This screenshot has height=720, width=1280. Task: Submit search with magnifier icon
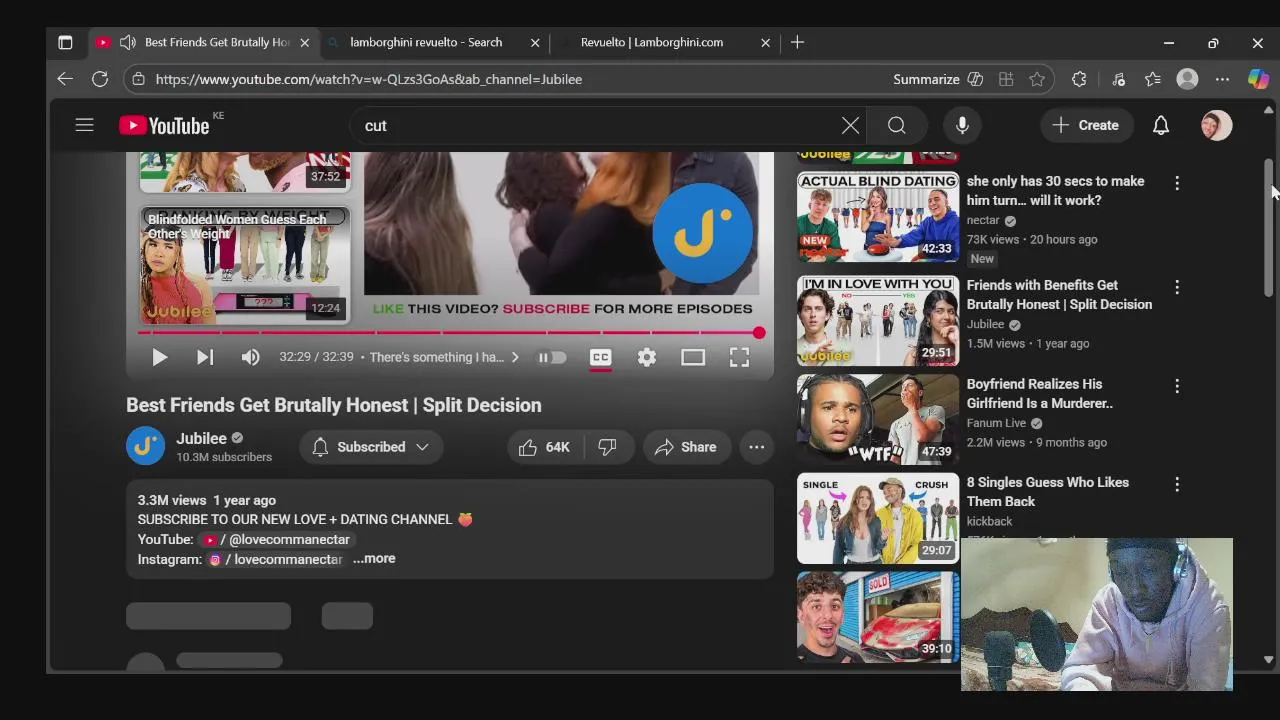[x=897, y=125]
